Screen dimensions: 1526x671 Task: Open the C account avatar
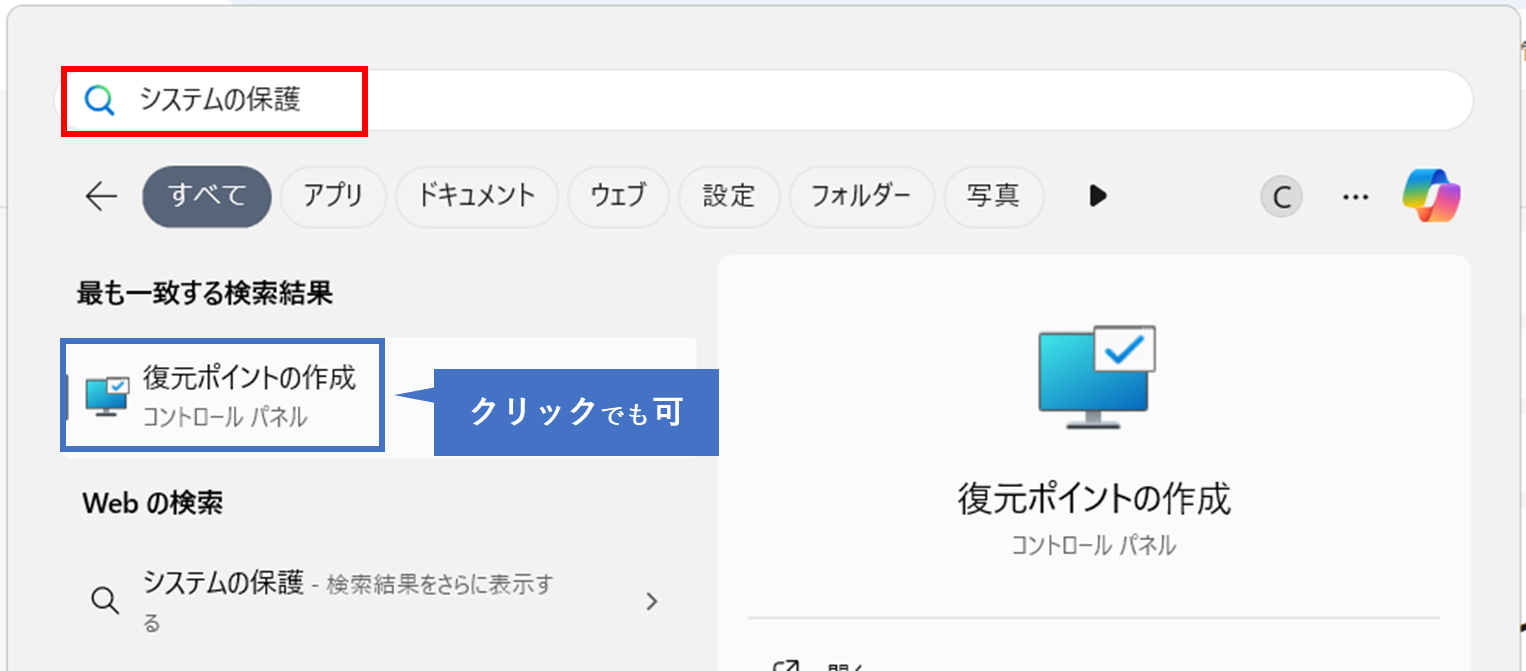pyautogui.click(x=1281, y=197)
